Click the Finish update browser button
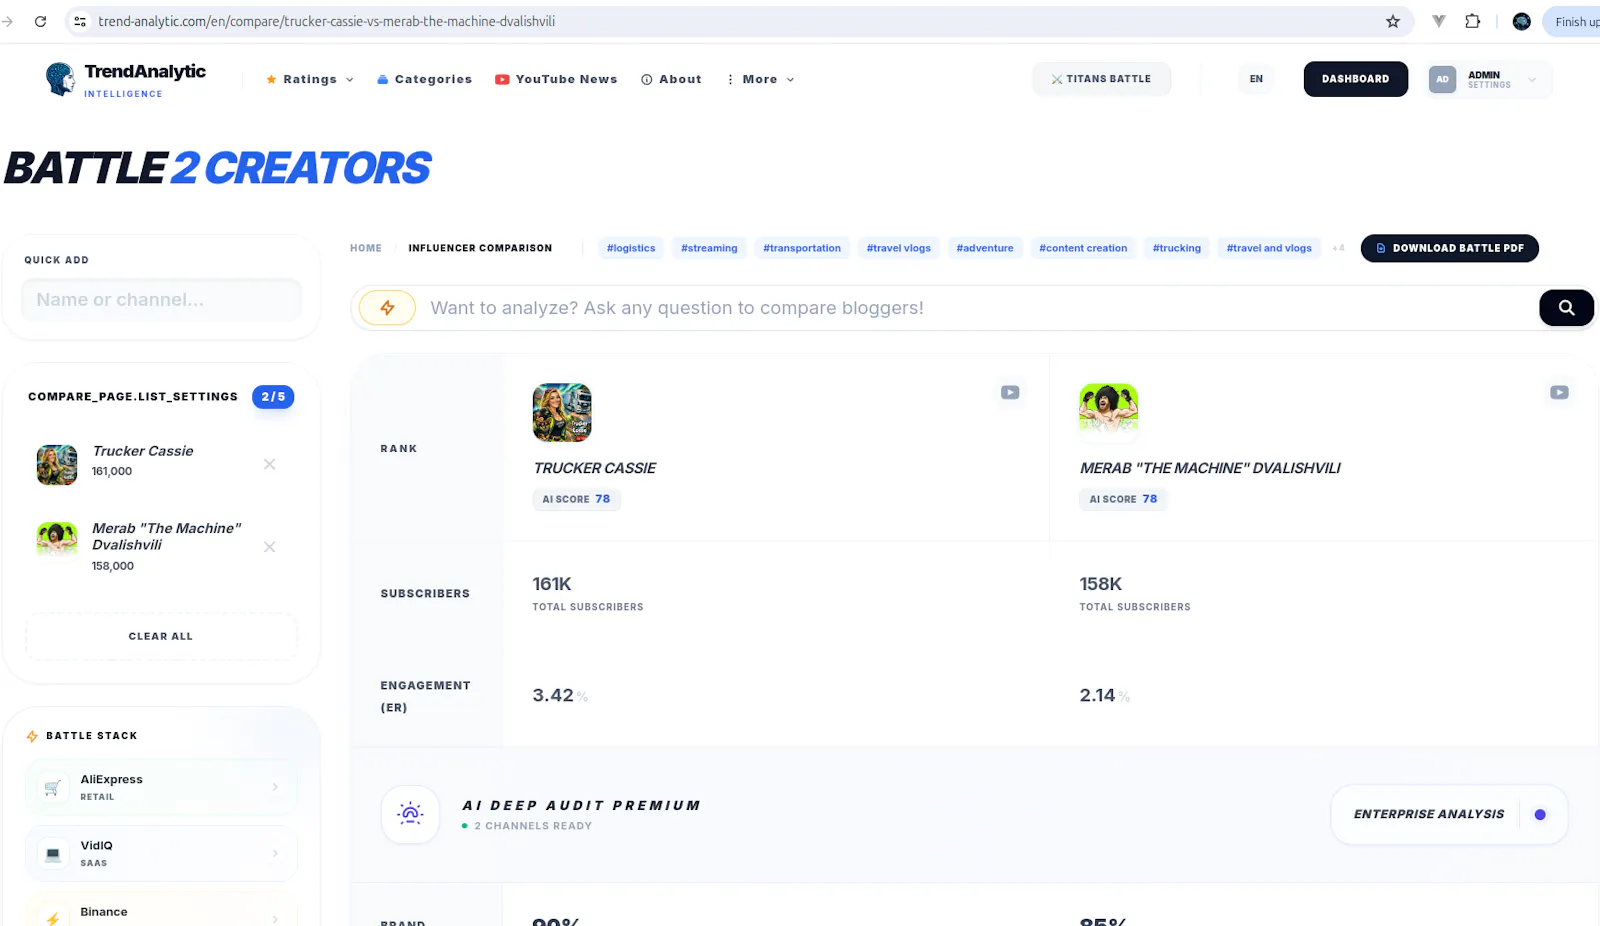The height and width of the screenshot is (926, 1600). coord(1574,21)
